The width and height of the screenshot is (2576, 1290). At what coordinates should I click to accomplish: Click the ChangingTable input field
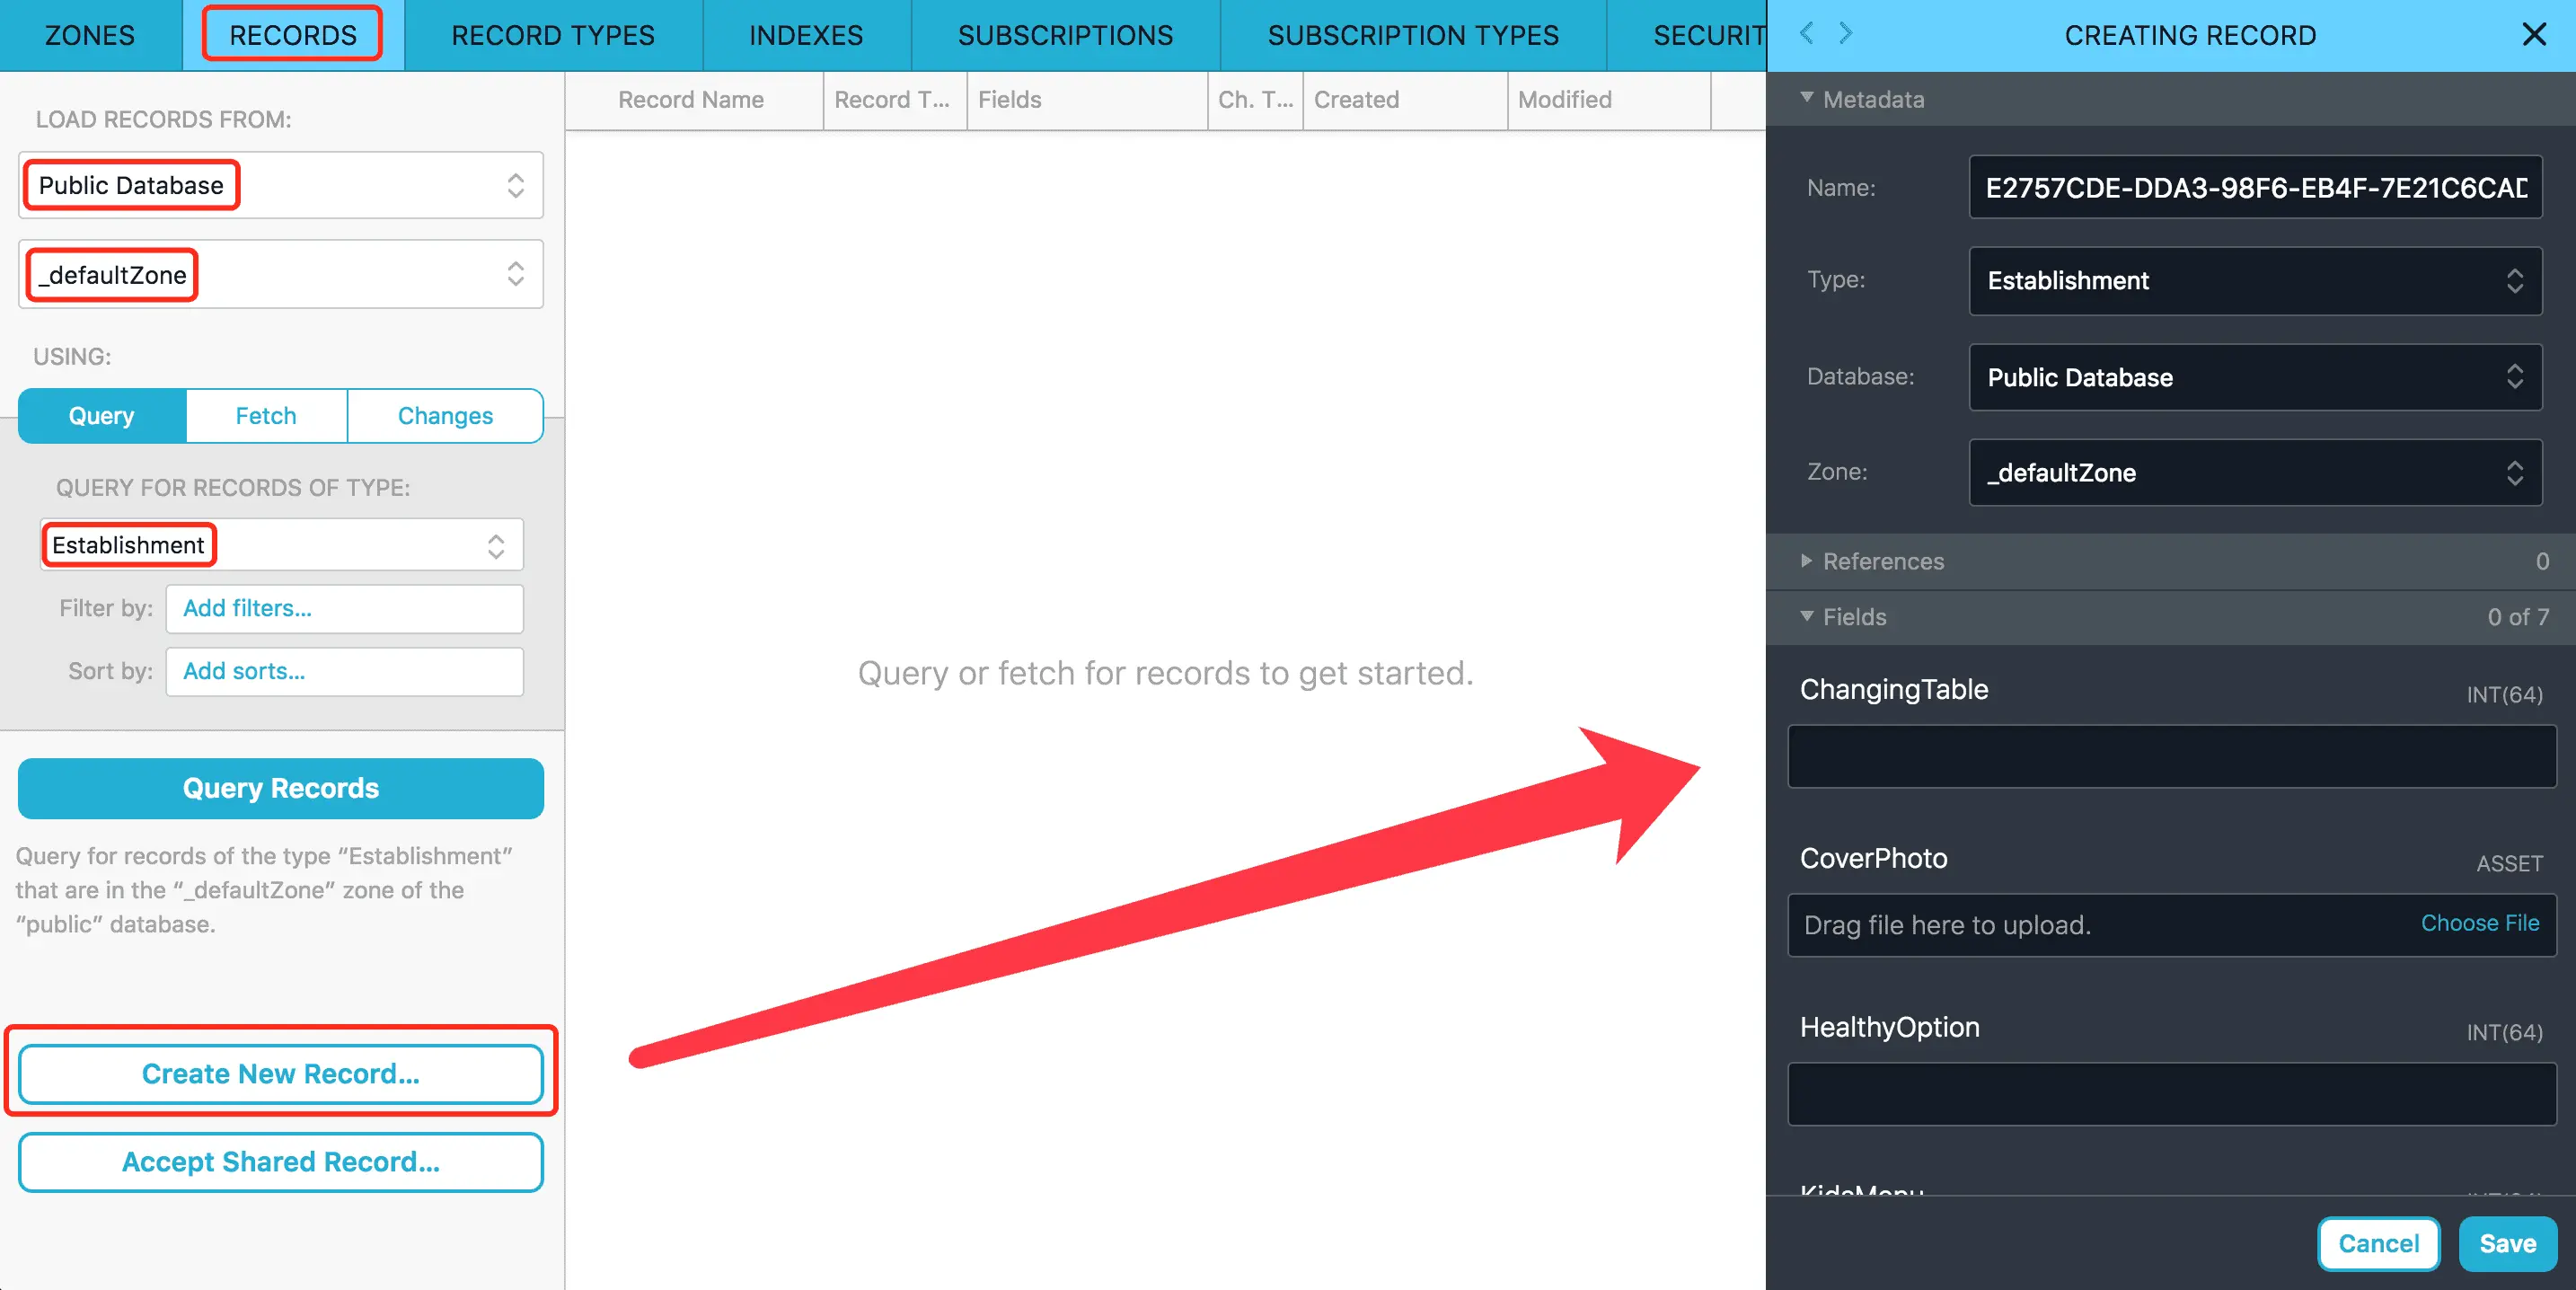[2171, 757]
